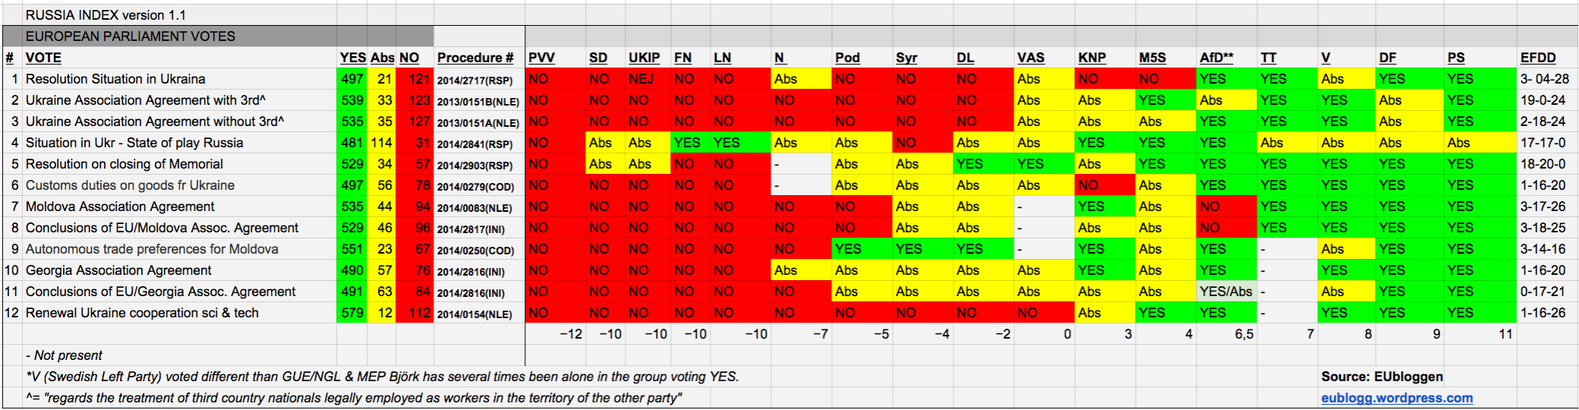Click the "RUSSIA INDEX version 1.1" title cell
The height and width of the screenshot is (410, 1579).
coord(105,15)
